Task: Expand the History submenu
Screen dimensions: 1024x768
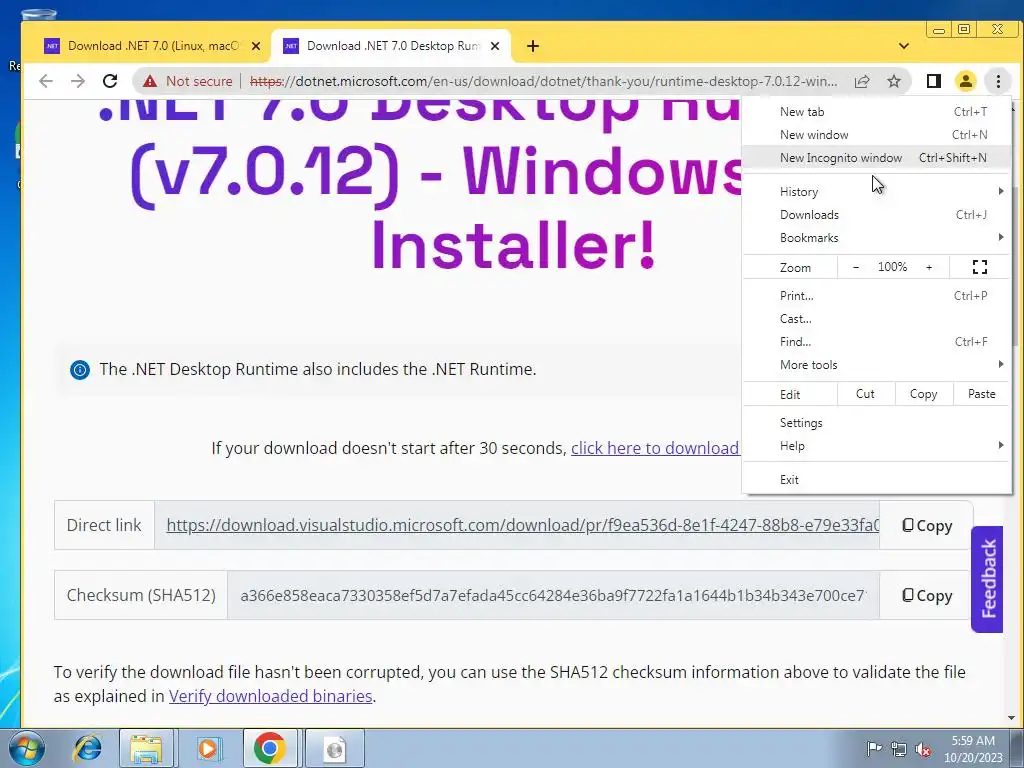Action: pos(876,191)
